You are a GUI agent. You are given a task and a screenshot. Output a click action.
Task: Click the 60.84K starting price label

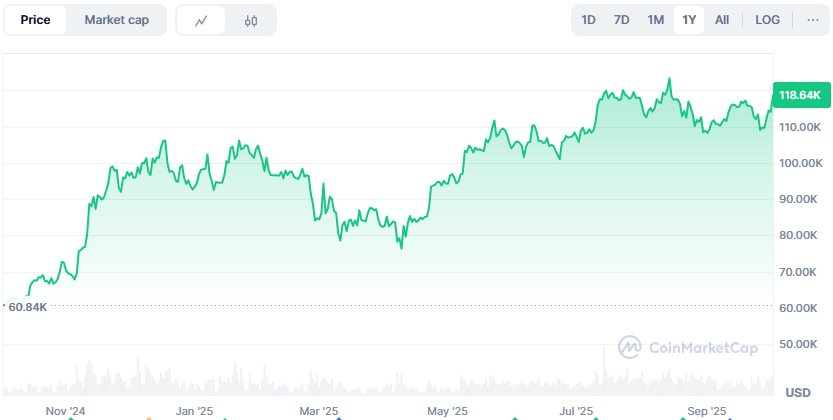click(29, 304)
